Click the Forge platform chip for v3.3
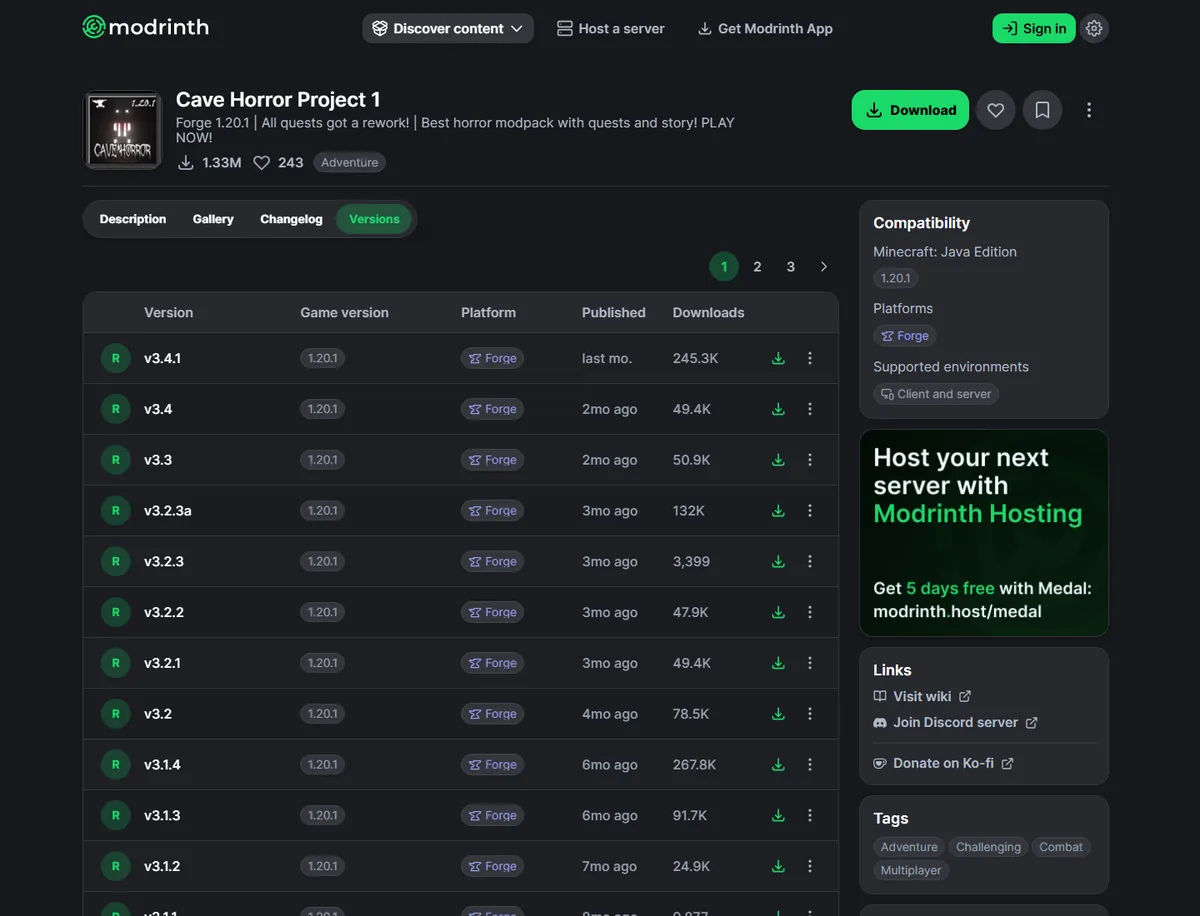The width and height of the screenshot is (1200, 916). point(492,460)
